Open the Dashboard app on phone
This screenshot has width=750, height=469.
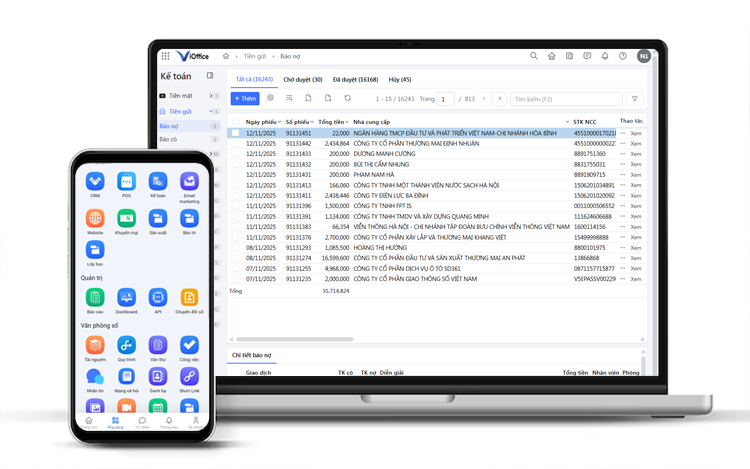coord(126,297)
